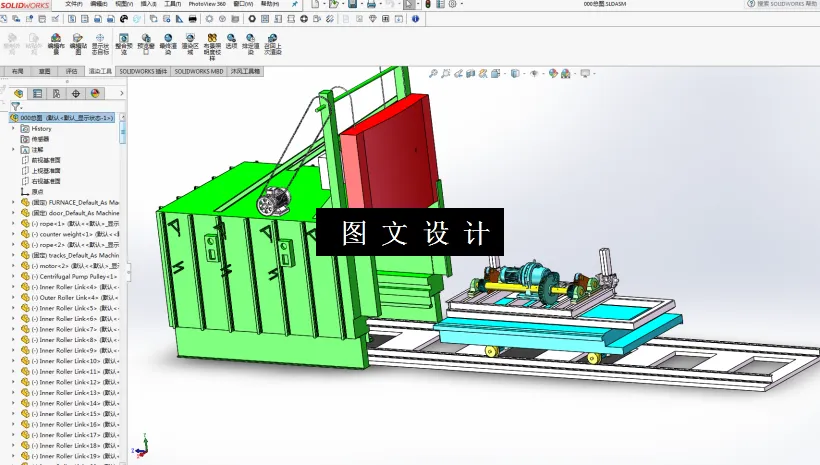Expand the History folder
The height and width of the screenshot is (465, 820).
tap(14, 128)
